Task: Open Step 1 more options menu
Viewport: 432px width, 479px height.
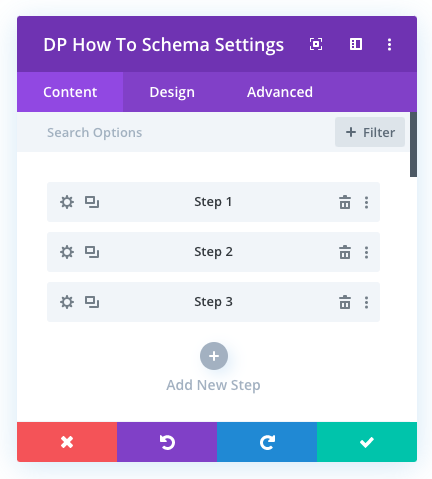Action: (x=366, y=202)
